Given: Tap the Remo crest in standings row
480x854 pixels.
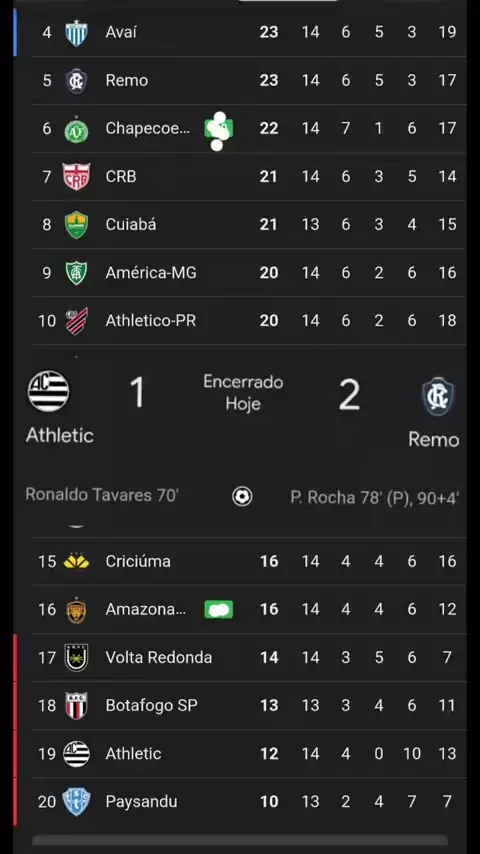Looking at the screenshot, I should click(76, 81).
